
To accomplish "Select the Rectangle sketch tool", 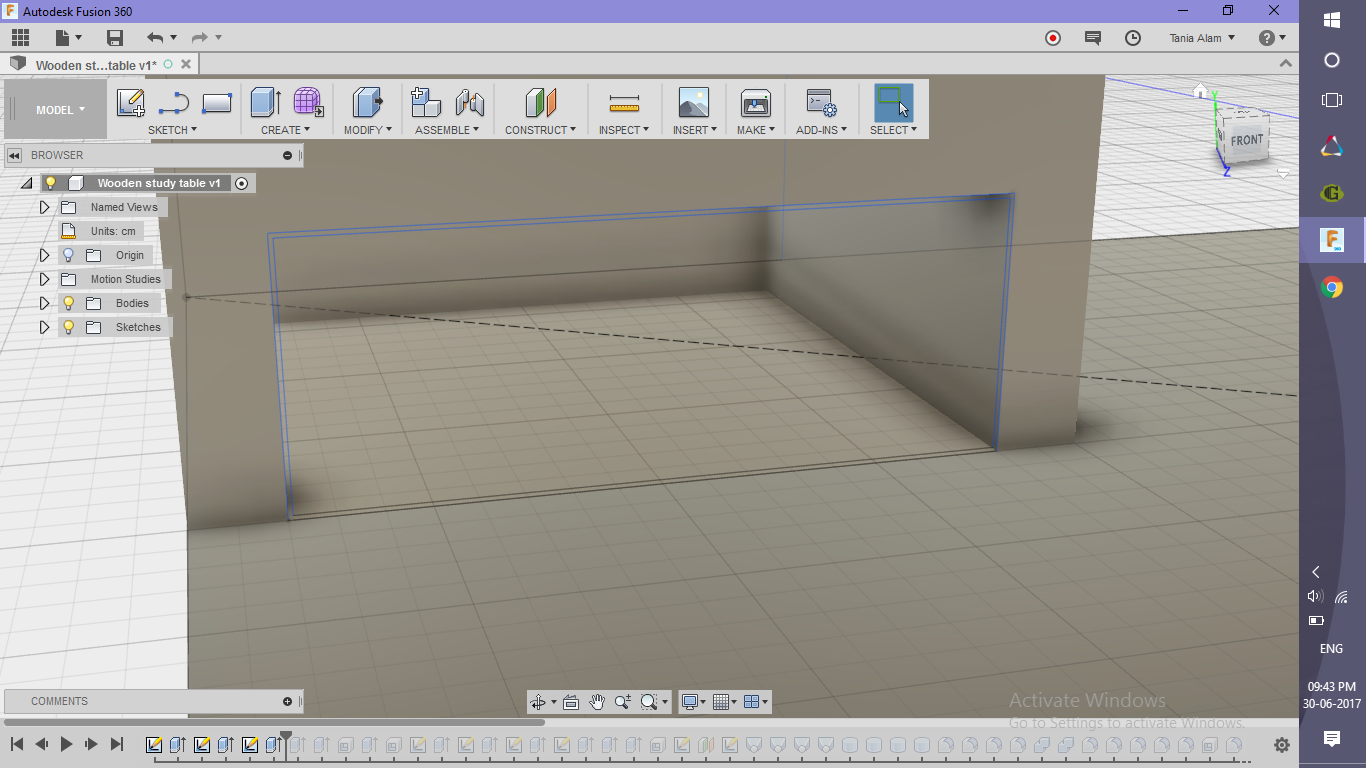I will tap(217, 103).
